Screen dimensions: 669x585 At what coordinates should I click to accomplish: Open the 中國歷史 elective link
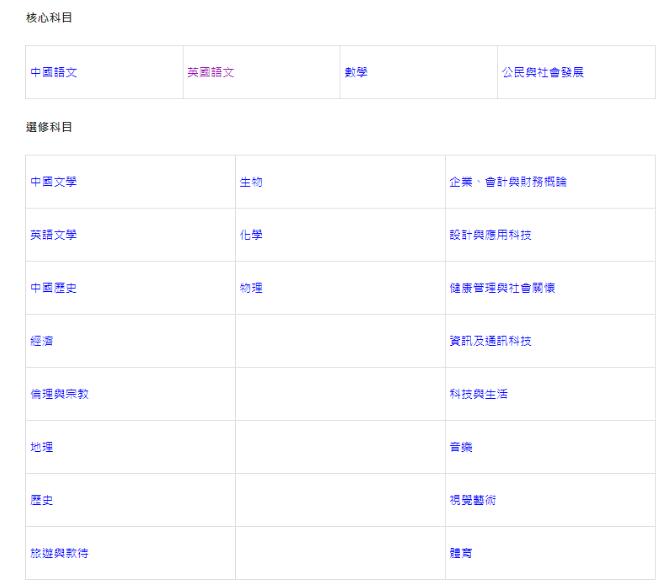tap(53, 288)
